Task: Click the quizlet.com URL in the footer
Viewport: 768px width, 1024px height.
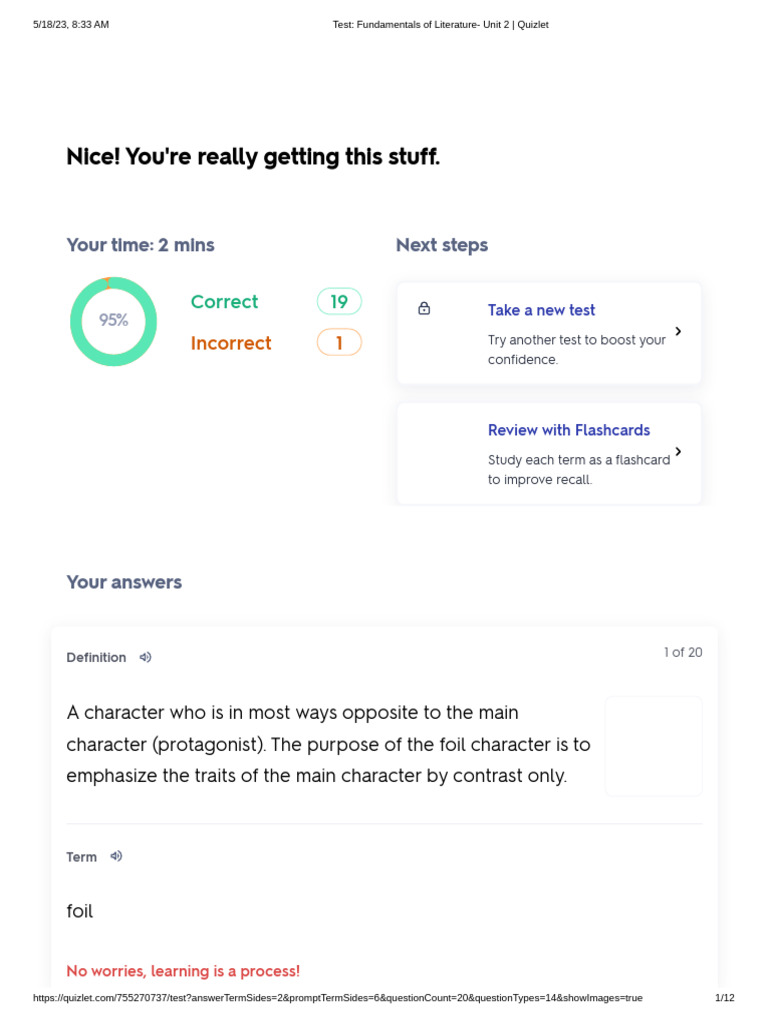Action: point(338,998)
